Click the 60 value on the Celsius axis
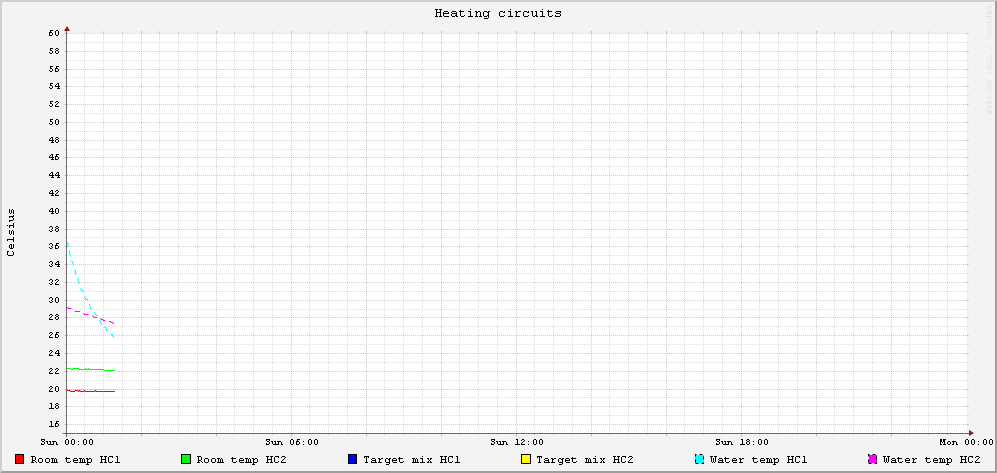Screen dimensions: 997x473 coord(54,33)
